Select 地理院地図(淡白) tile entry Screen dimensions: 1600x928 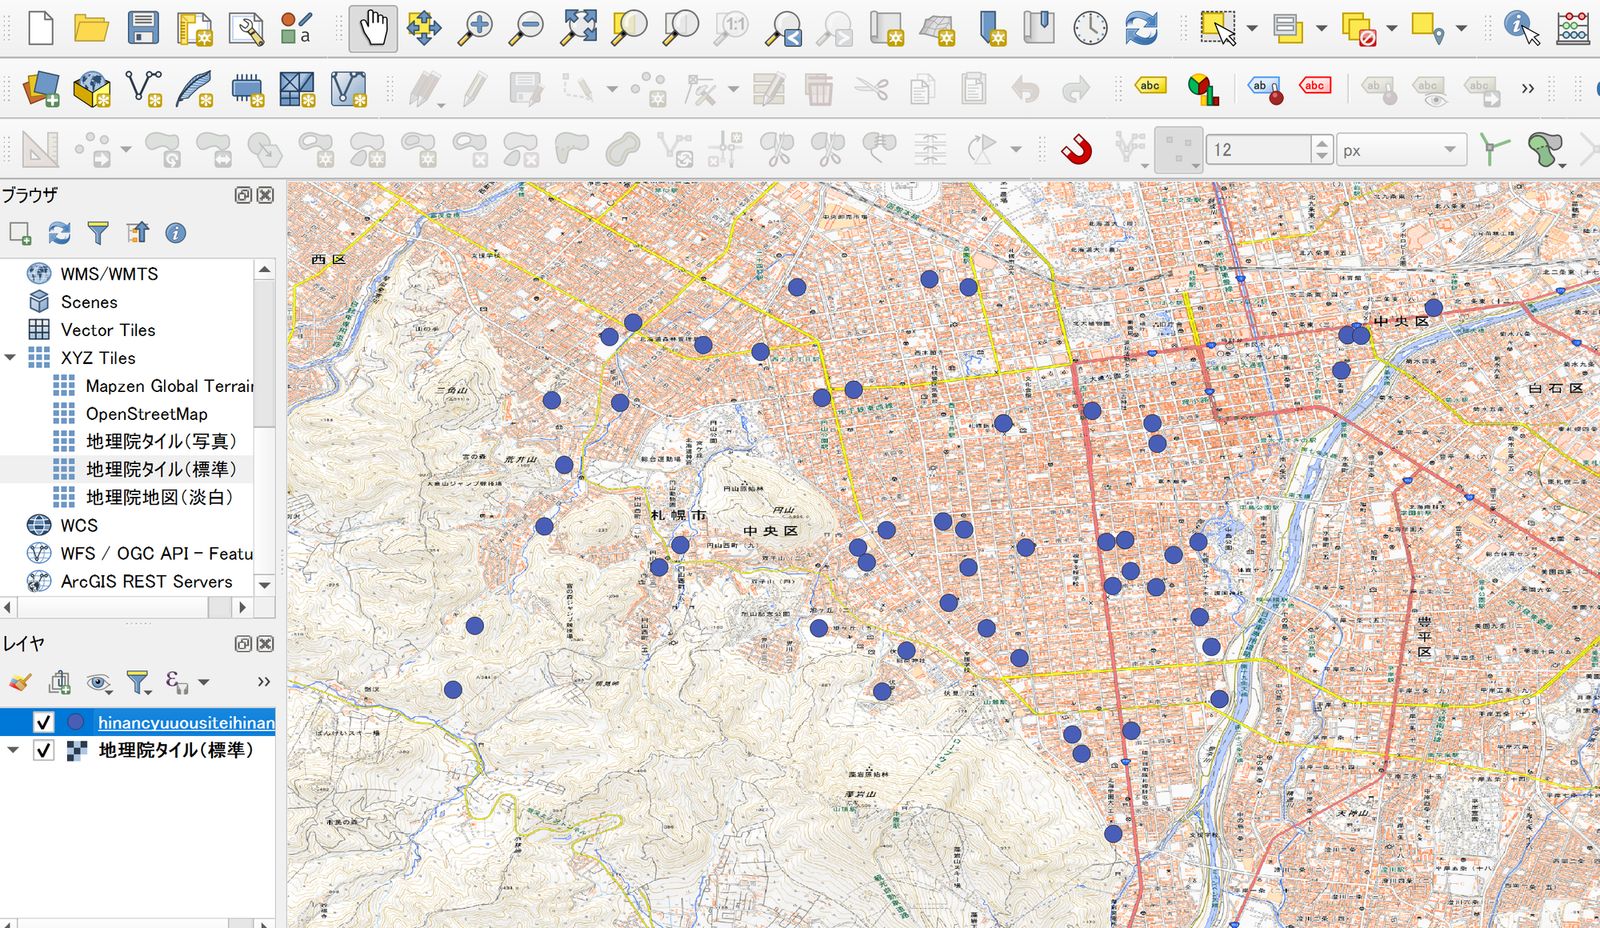point(160,497)
